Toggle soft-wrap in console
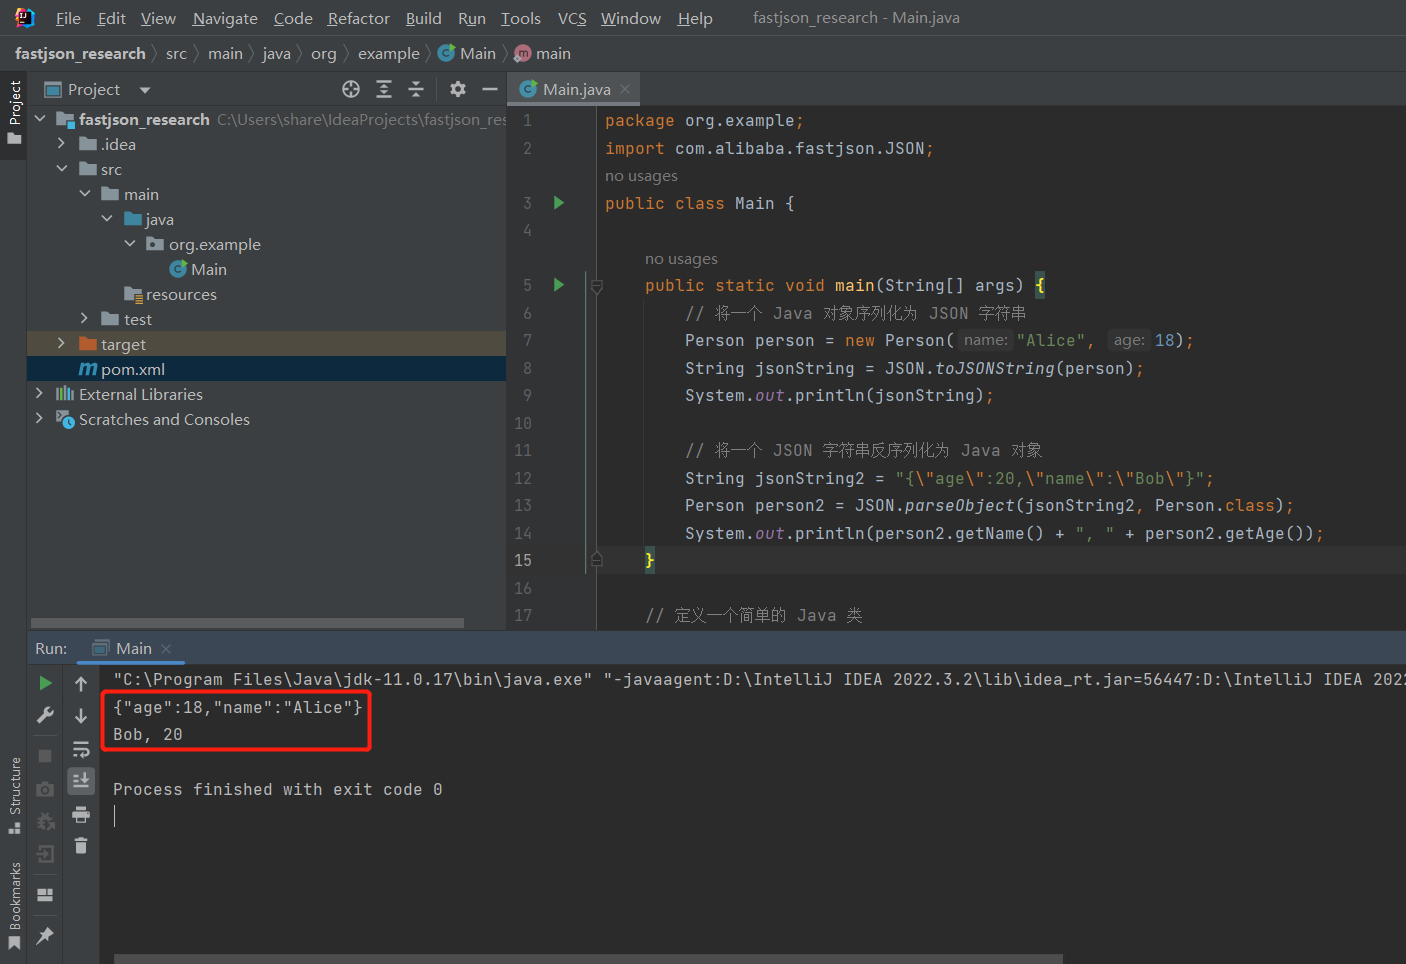The height and width of the screenshot is (964, 1406). [81, 749]
